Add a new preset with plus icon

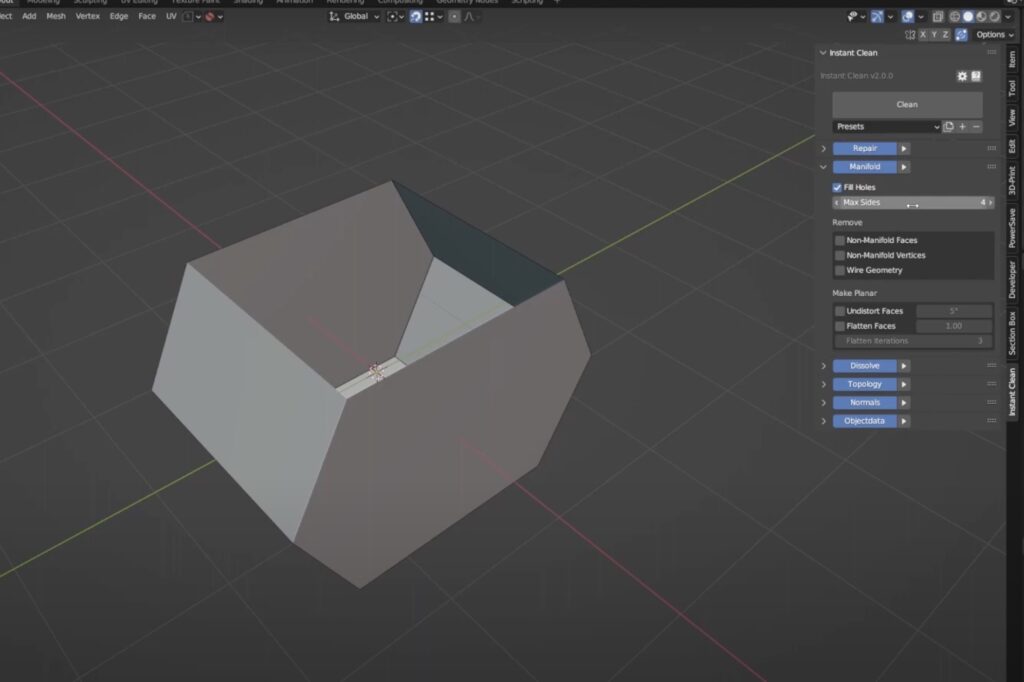point(963,127)
